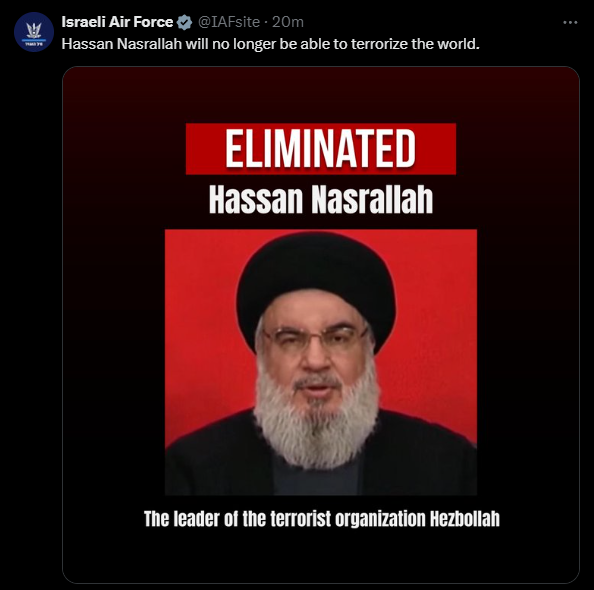Click the blue verified badge
594x590 pixels.
[x=184, y=22]
